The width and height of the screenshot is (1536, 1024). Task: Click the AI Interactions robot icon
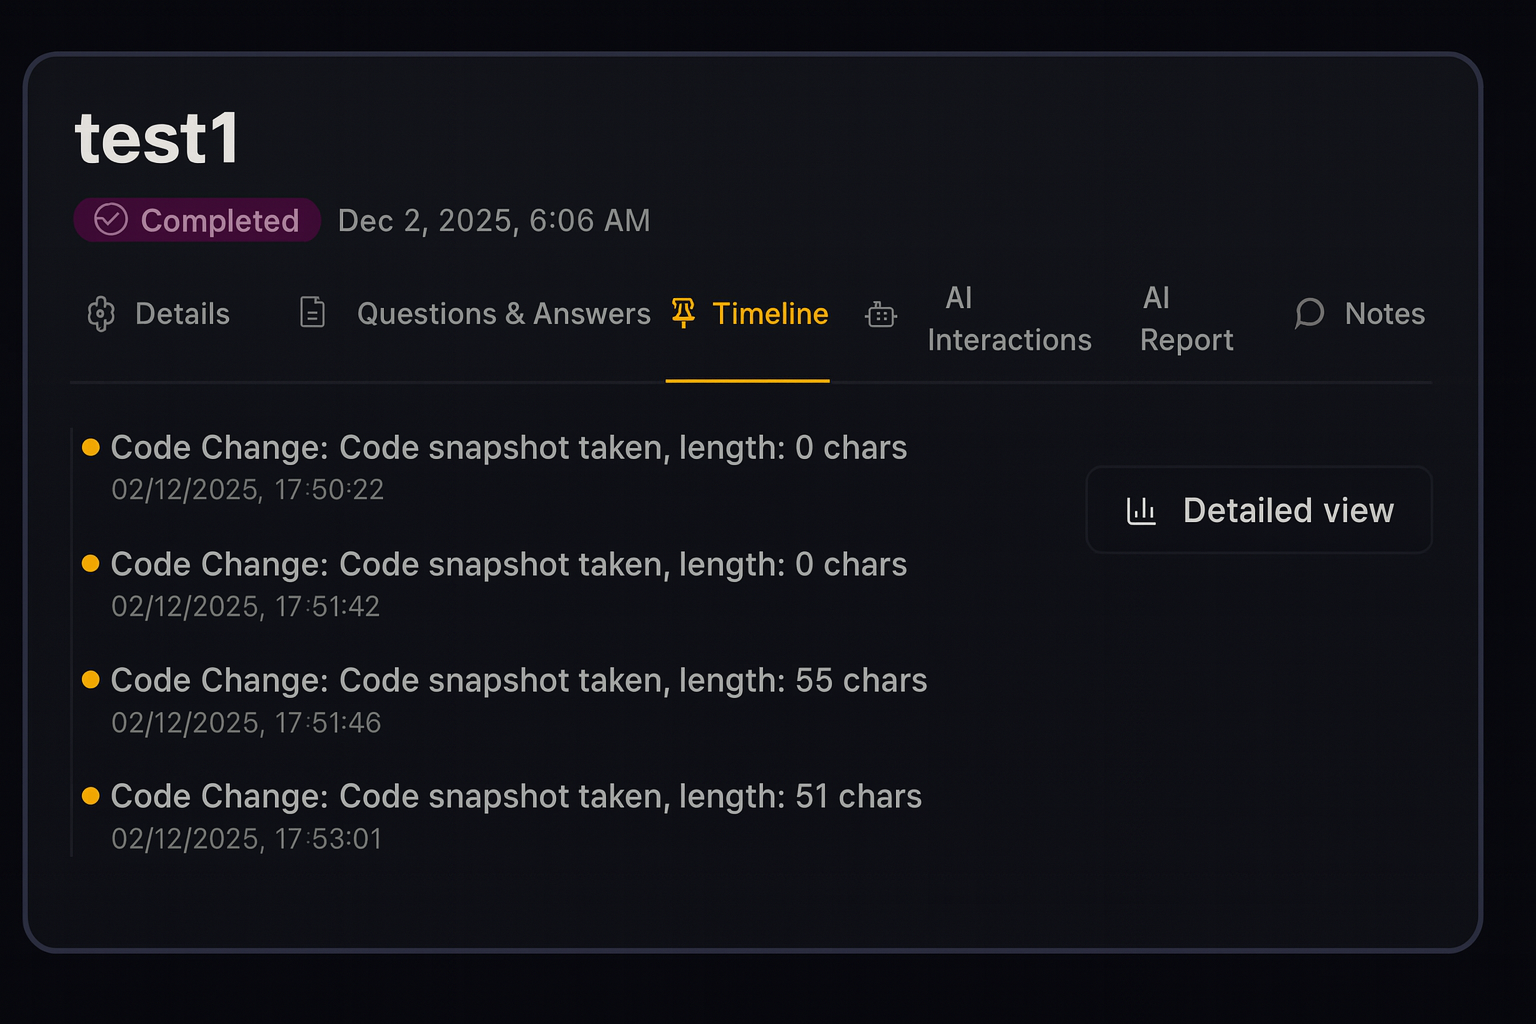click(x=880, y=316)
